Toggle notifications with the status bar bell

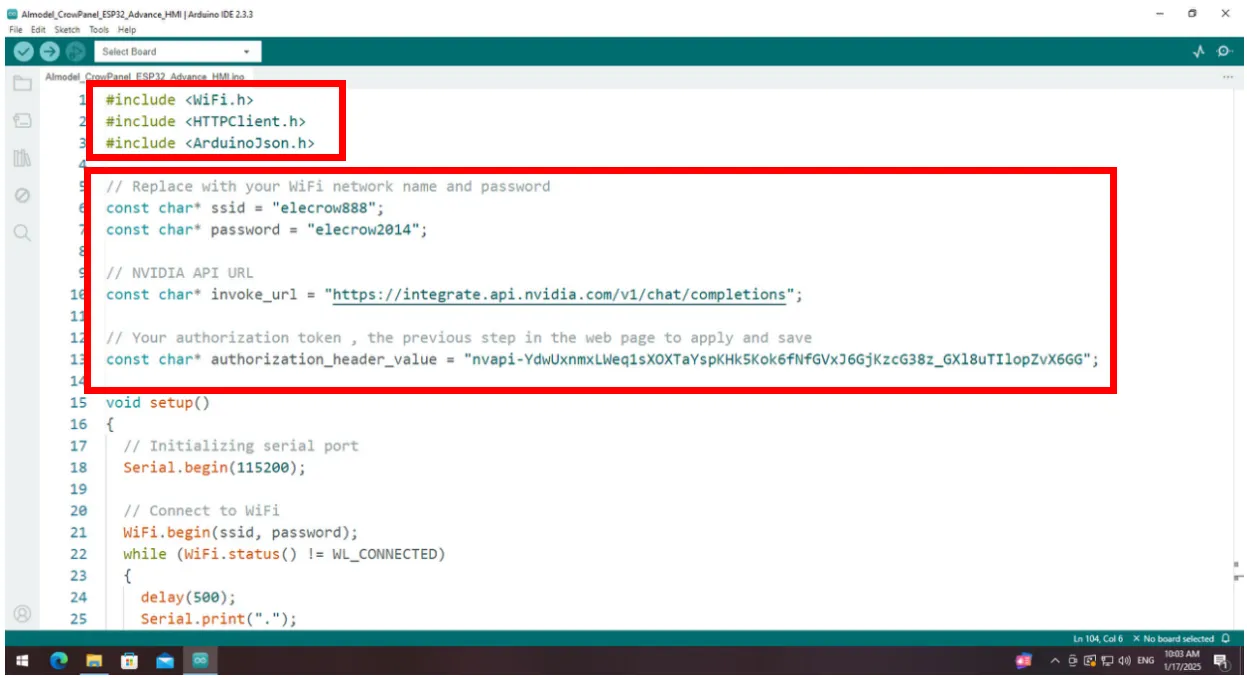[x=1225, y=638]
